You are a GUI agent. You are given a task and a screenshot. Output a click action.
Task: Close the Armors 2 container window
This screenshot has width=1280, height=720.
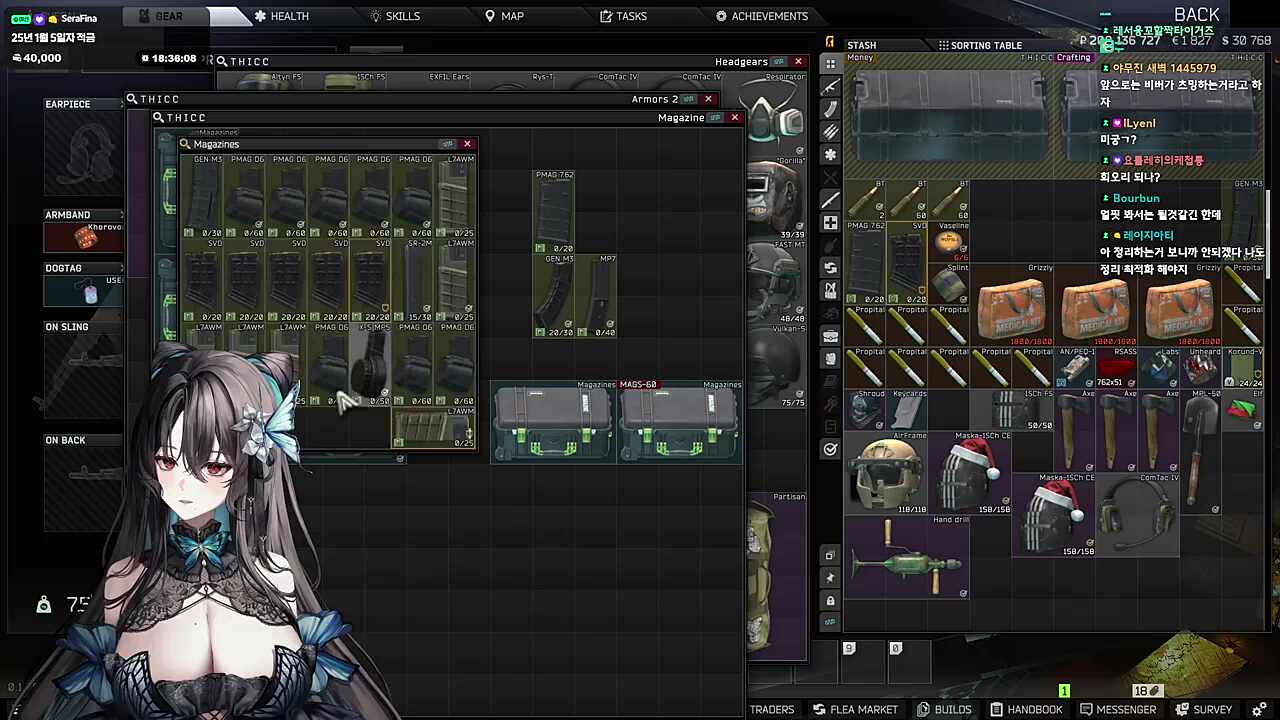tap(708, 99)
